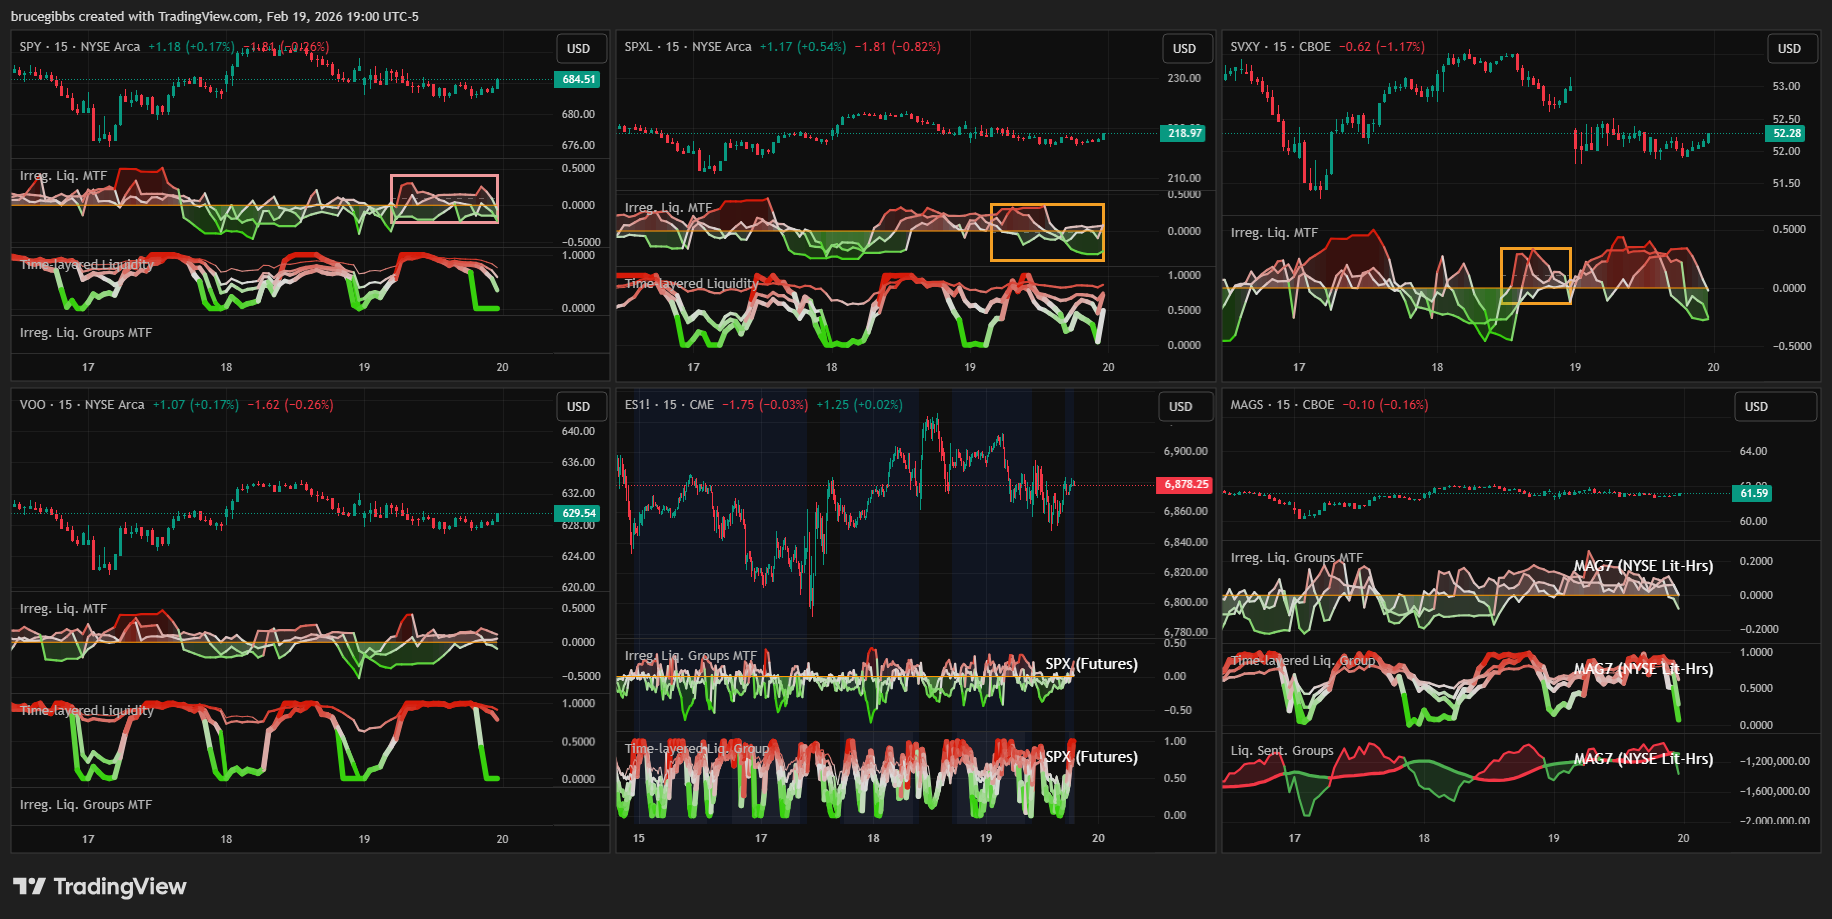
Task: Click the TradingView logo at bottom left
Action: pos(99,887)
